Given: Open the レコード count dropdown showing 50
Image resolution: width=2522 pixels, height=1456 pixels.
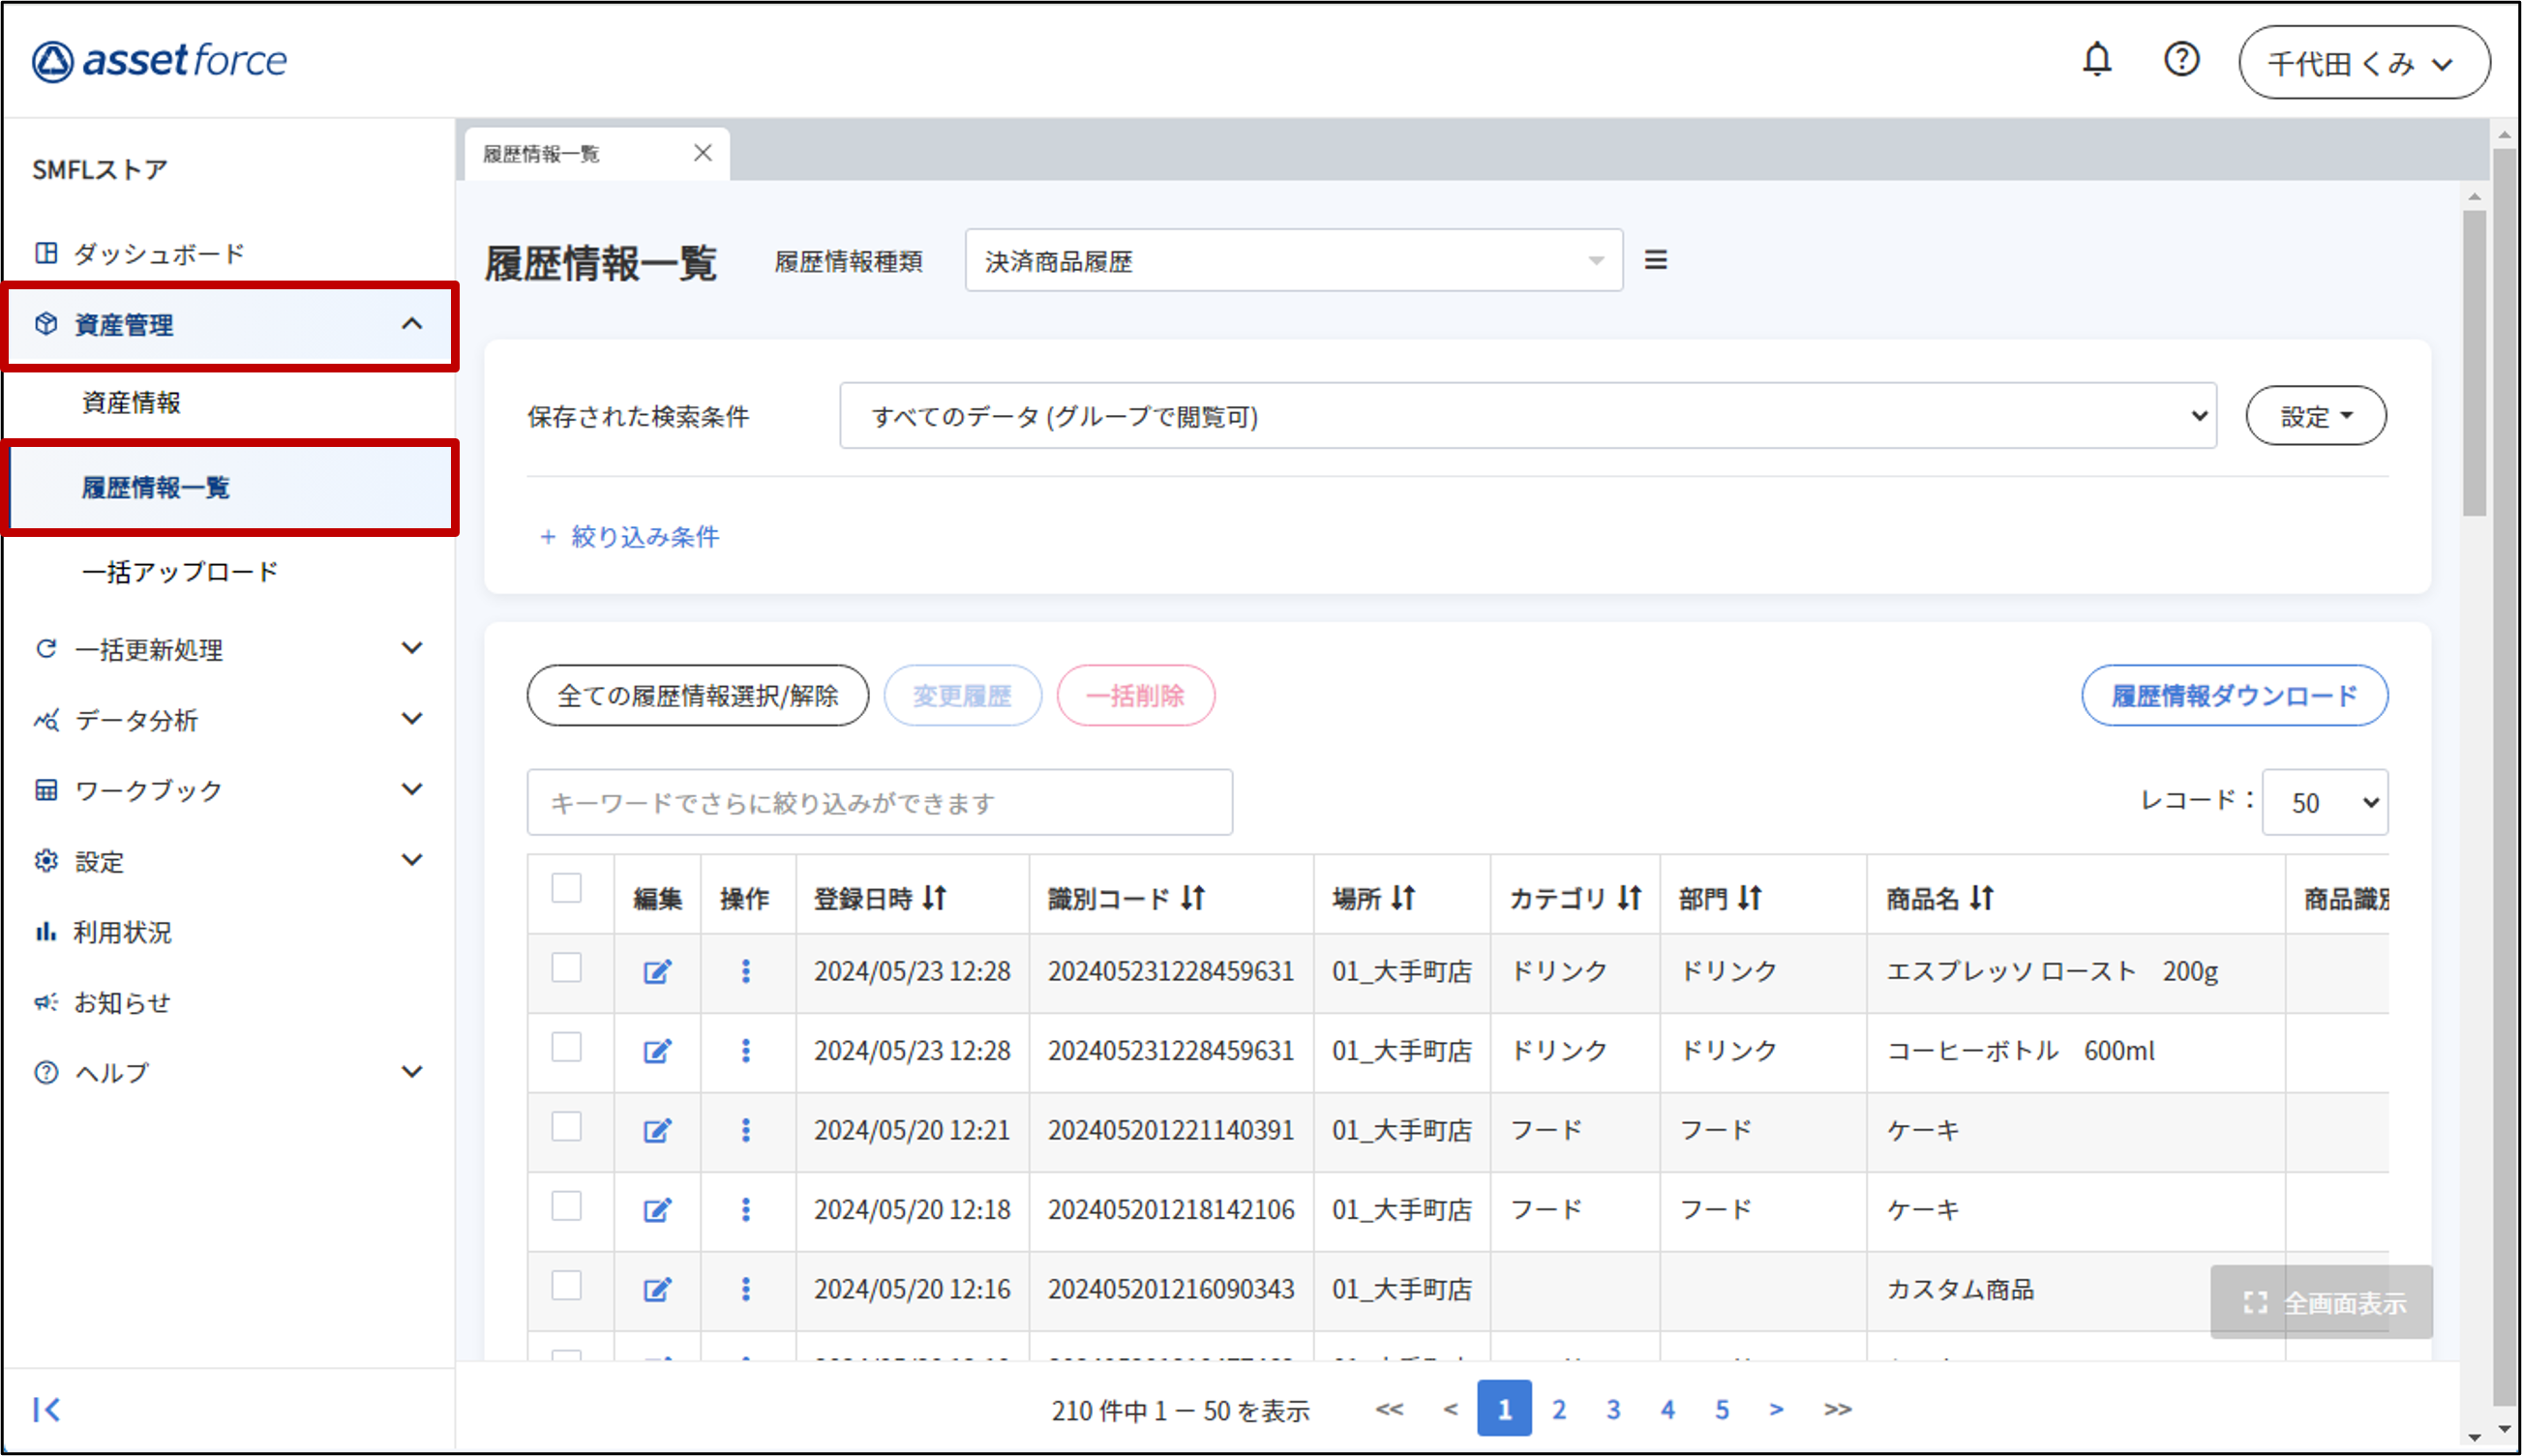Looking at the screenshot, I should pyautogui.click(x=2324, y=802).
